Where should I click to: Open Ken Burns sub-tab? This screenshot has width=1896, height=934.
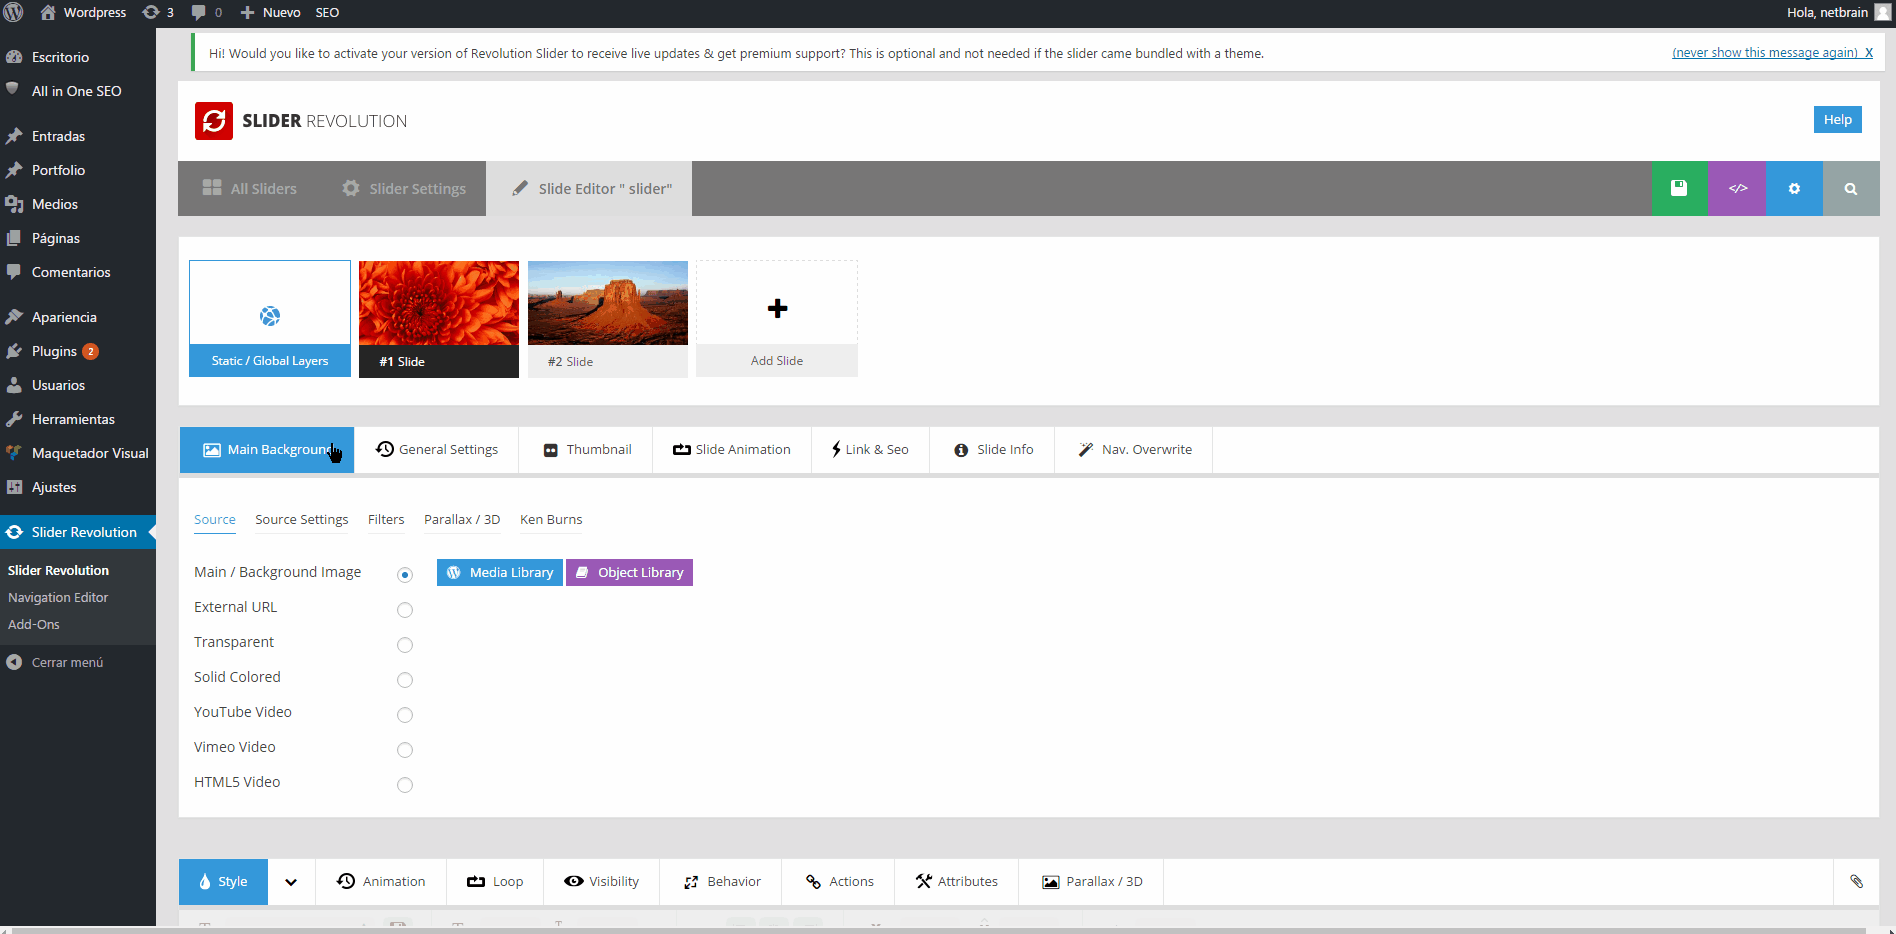click(551, 520)
